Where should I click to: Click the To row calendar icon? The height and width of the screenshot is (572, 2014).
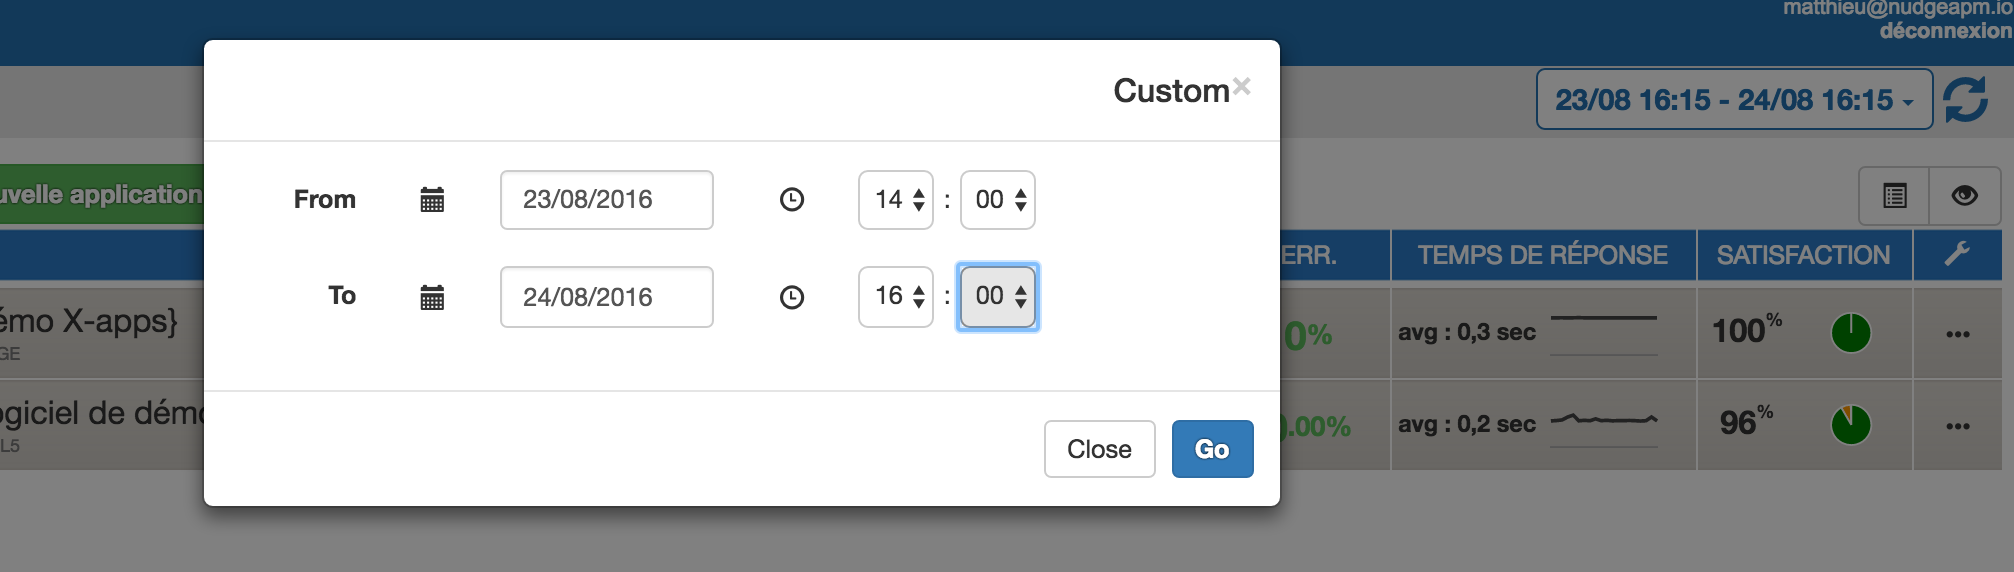(x=432, y=297)
